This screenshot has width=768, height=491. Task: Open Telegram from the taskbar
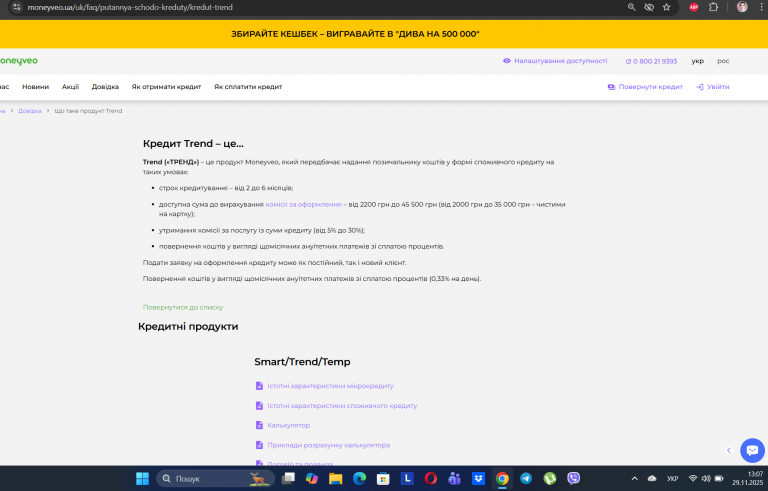(526, 478)
